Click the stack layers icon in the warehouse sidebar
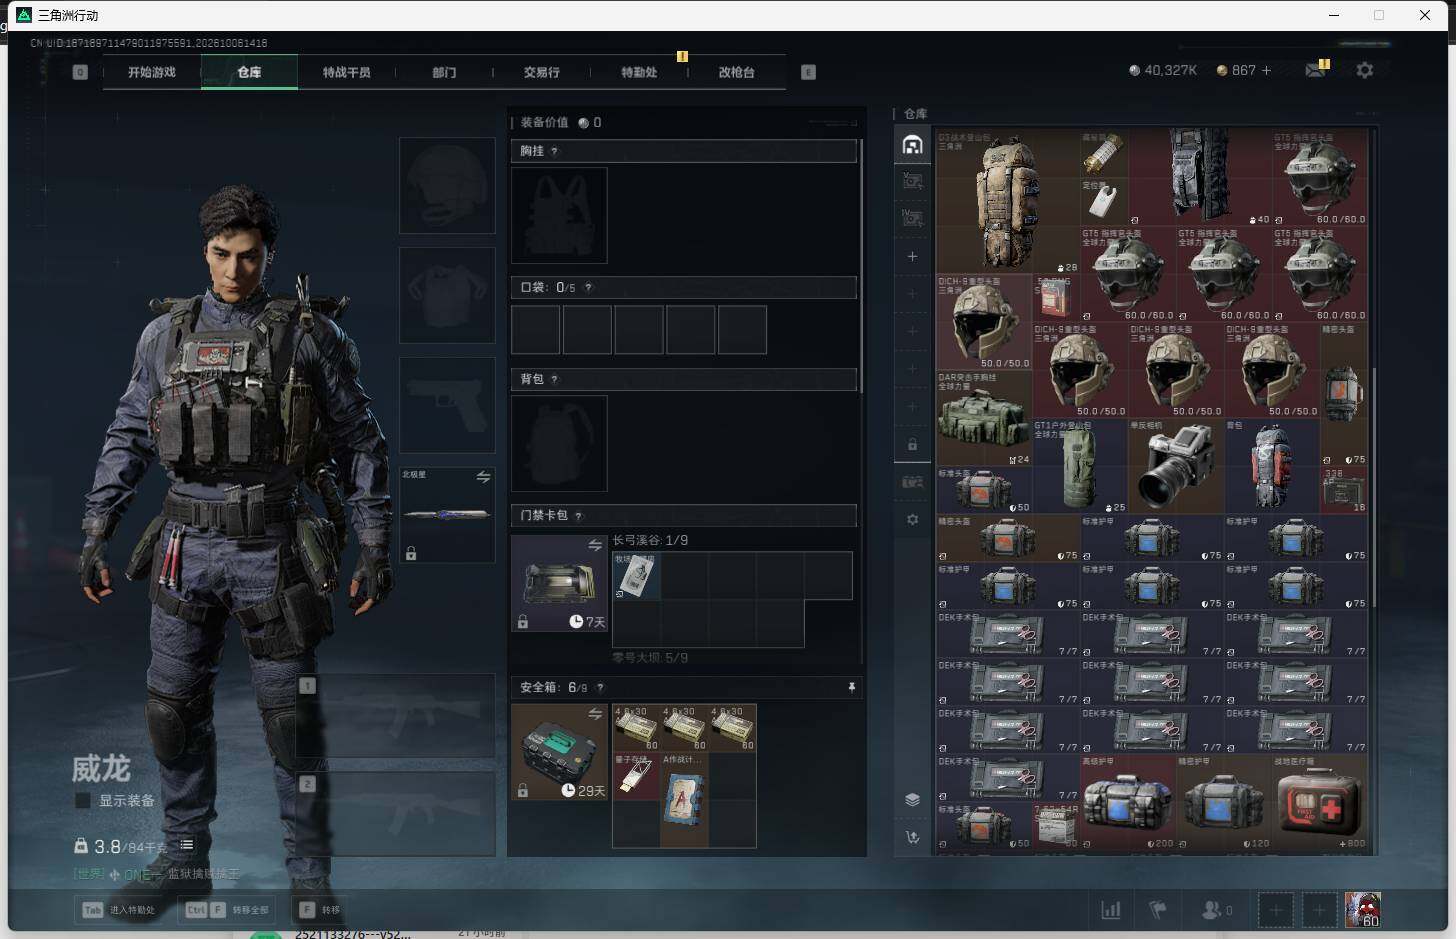The height and width of the screenshot is (939, 1456). pyautogui.click(x=912, y=799)
